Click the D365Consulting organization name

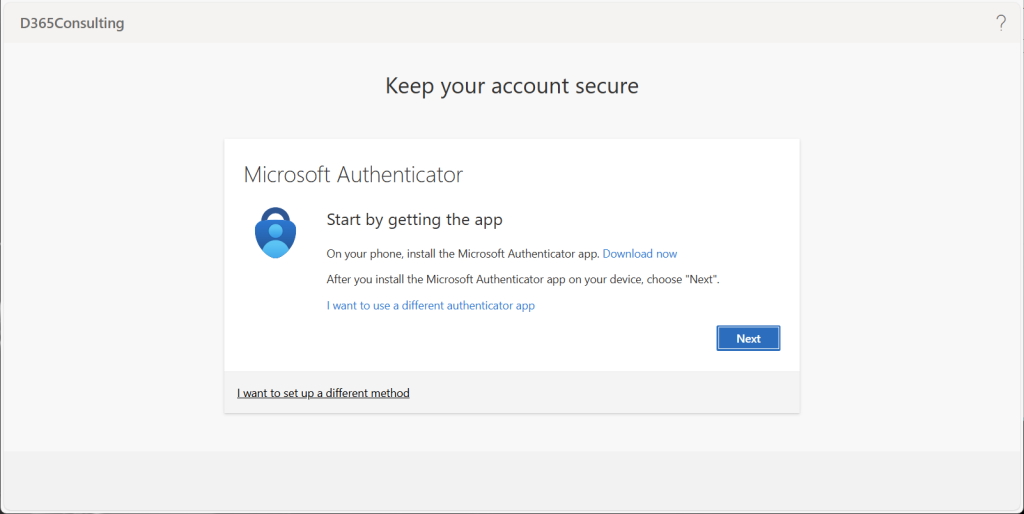click(x=72, y=23)
